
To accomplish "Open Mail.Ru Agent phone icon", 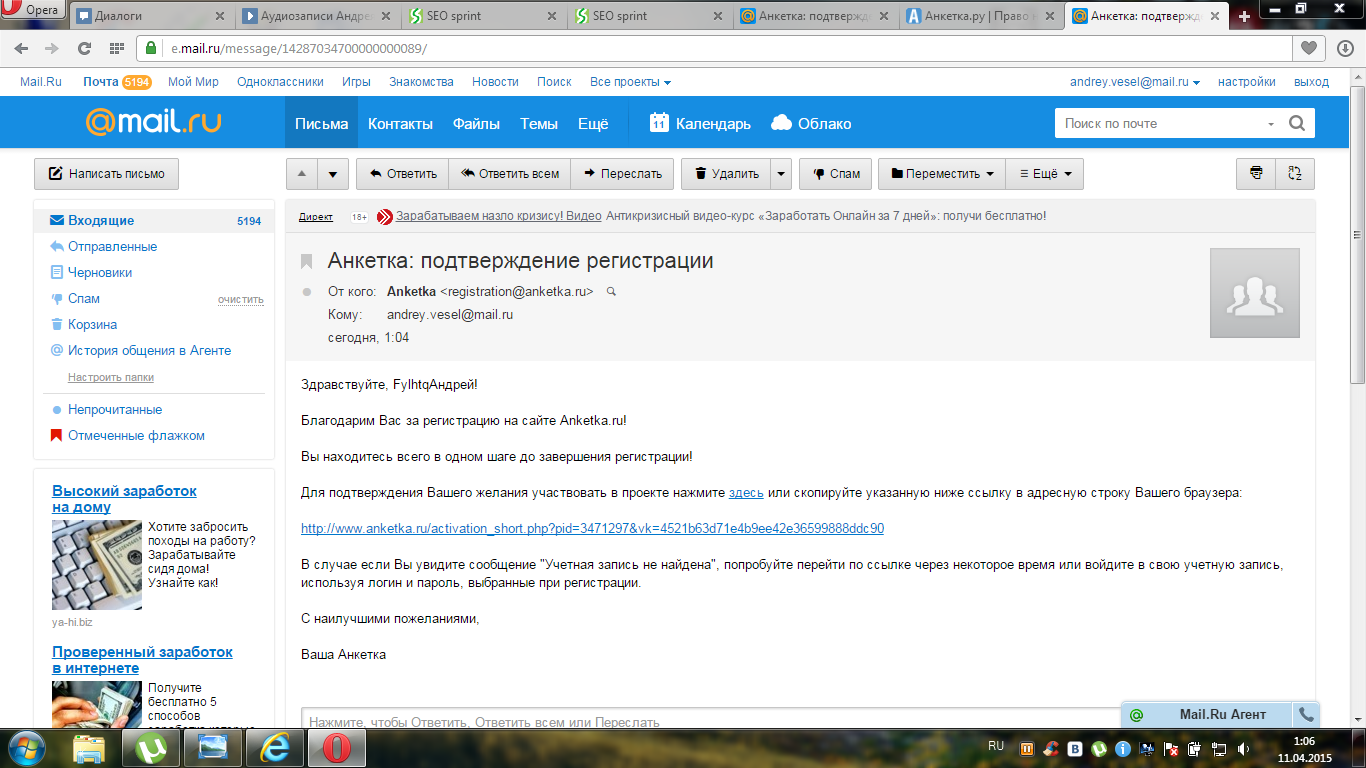I will click(x=1305, y=715).
